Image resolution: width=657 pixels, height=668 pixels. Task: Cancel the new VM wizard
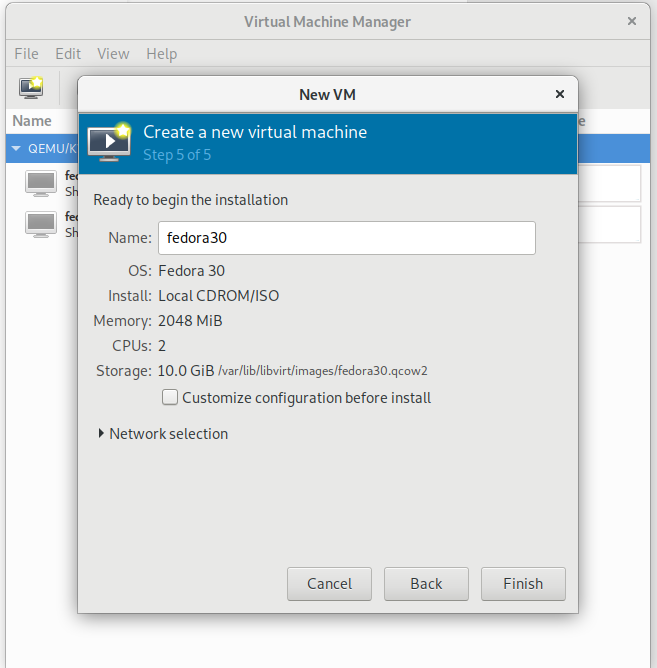coord(329,584)
